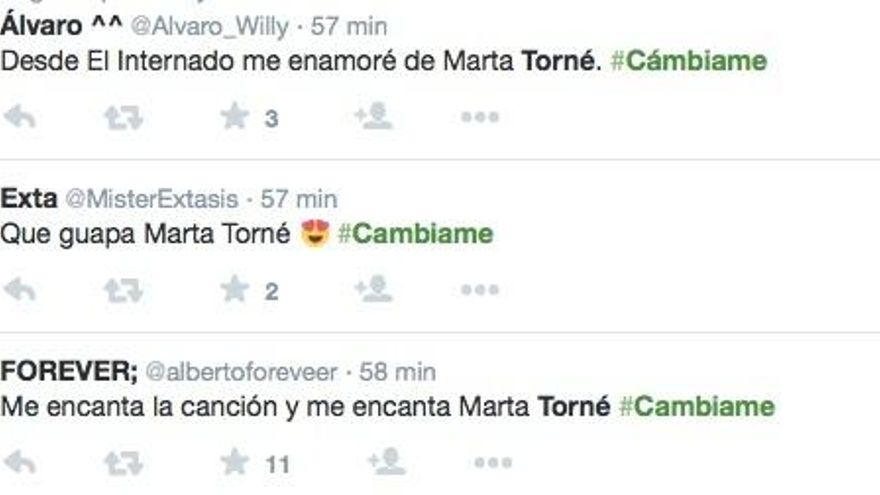
Task: Follow user from Exta's tweet
Action: pos(372,291)
